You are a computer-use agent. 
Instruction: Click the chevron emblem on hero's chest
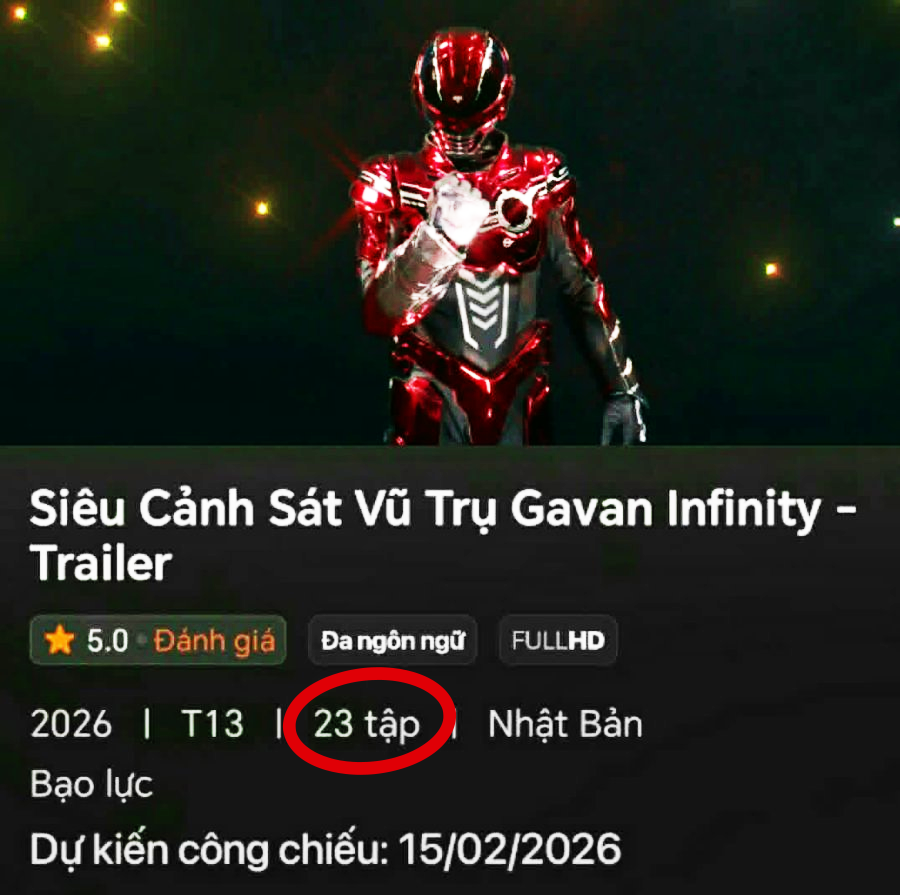pyautogui.click(x=481, y=313)
